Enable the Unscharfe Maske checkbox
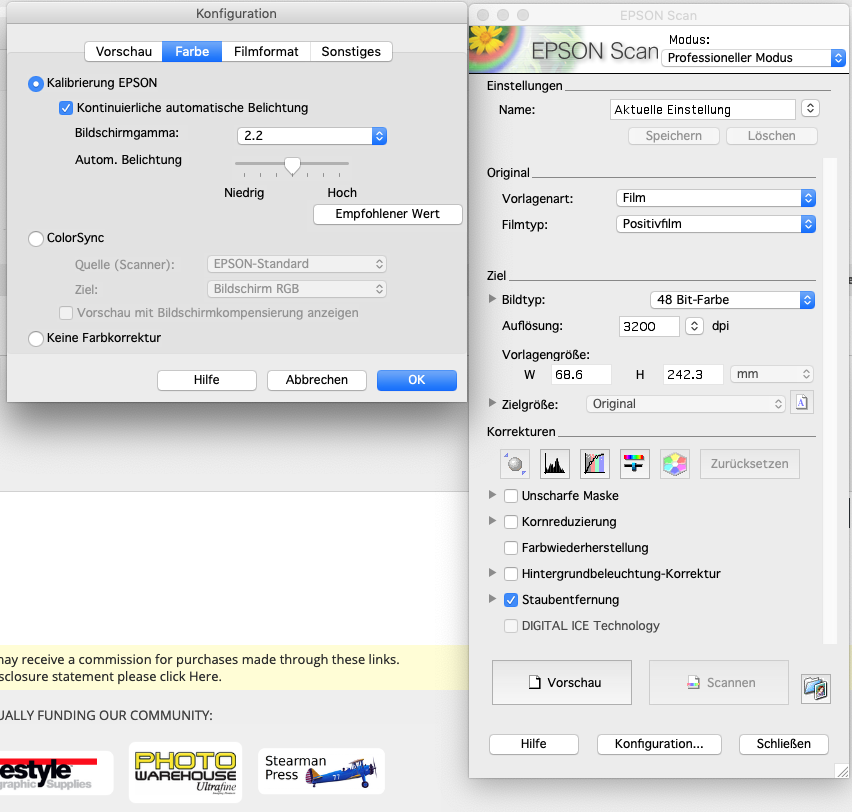Screen dimensions: 852x812 (x=511, y=496)
